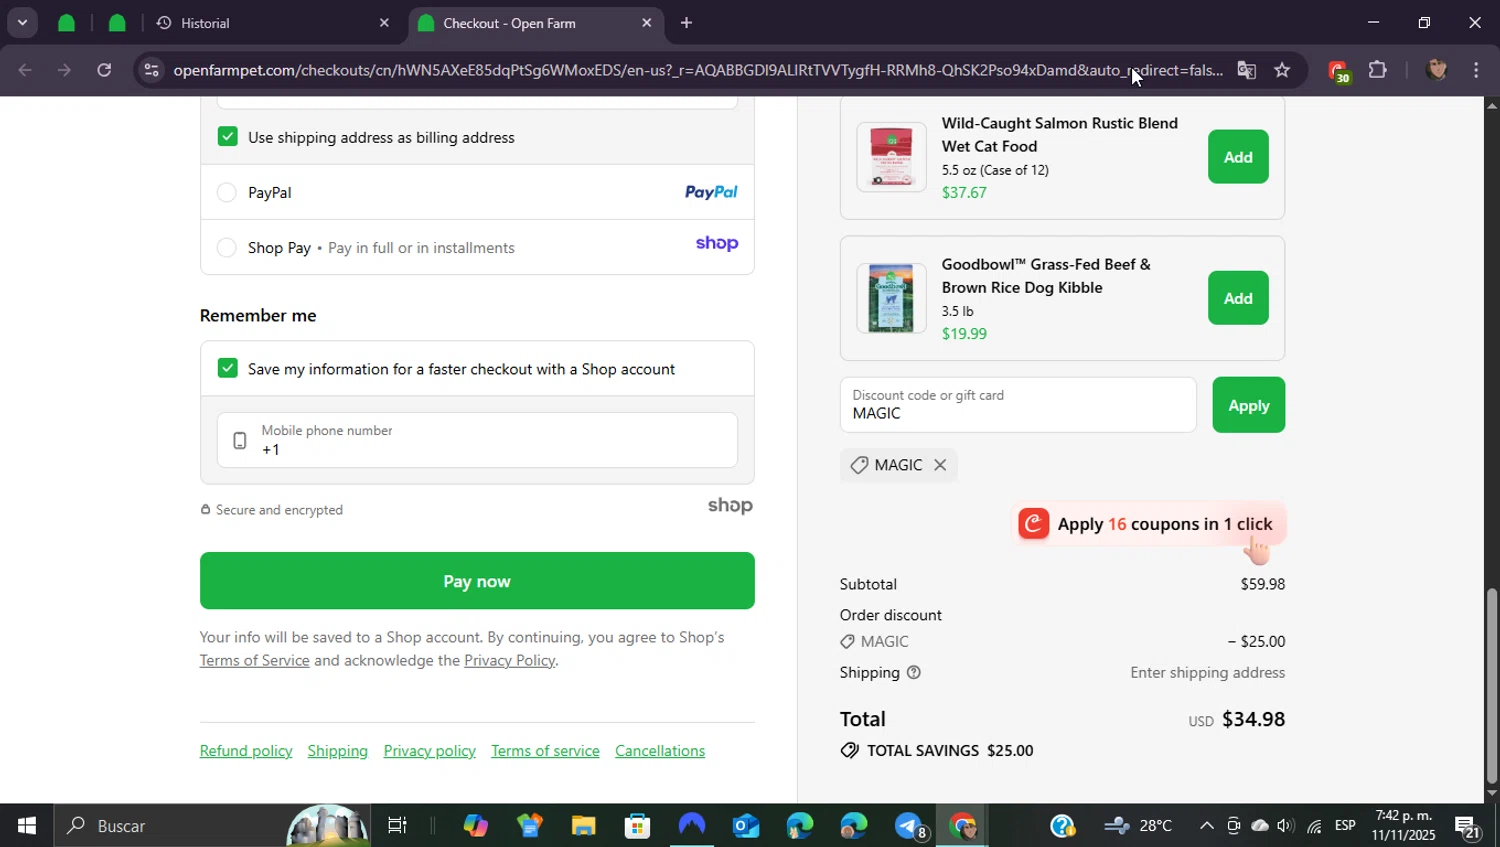
Task: Open File Explorer from the taskbar
Action: [583, 826]
